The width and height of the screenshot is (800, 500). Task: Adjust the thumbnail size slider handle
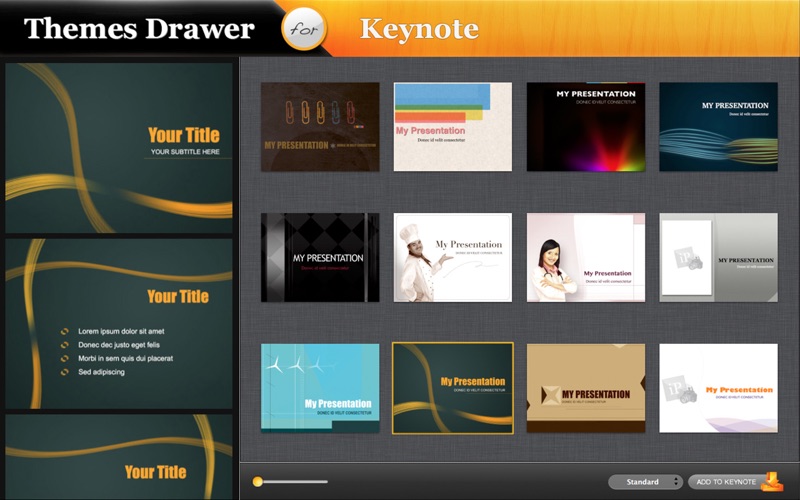pos(258,482)
